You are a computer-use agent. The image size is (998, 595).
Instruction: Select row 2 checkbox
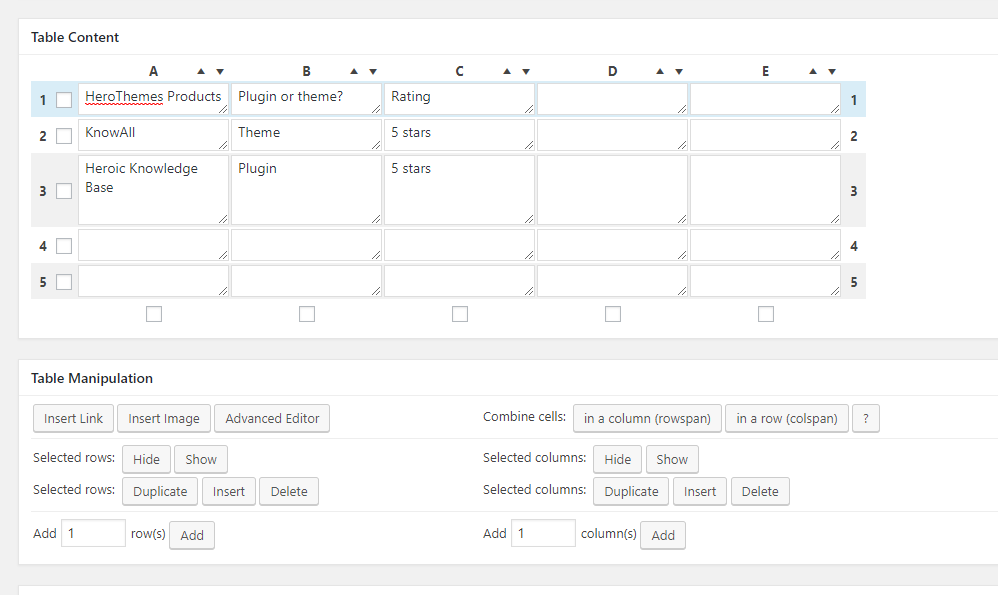point(64,136)
